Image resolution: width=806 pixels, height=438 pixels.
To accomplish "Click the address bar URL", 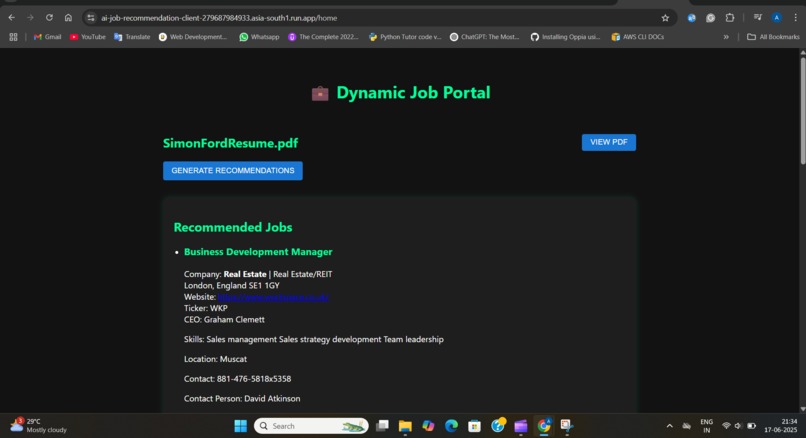I will click(x=219, y=18).
